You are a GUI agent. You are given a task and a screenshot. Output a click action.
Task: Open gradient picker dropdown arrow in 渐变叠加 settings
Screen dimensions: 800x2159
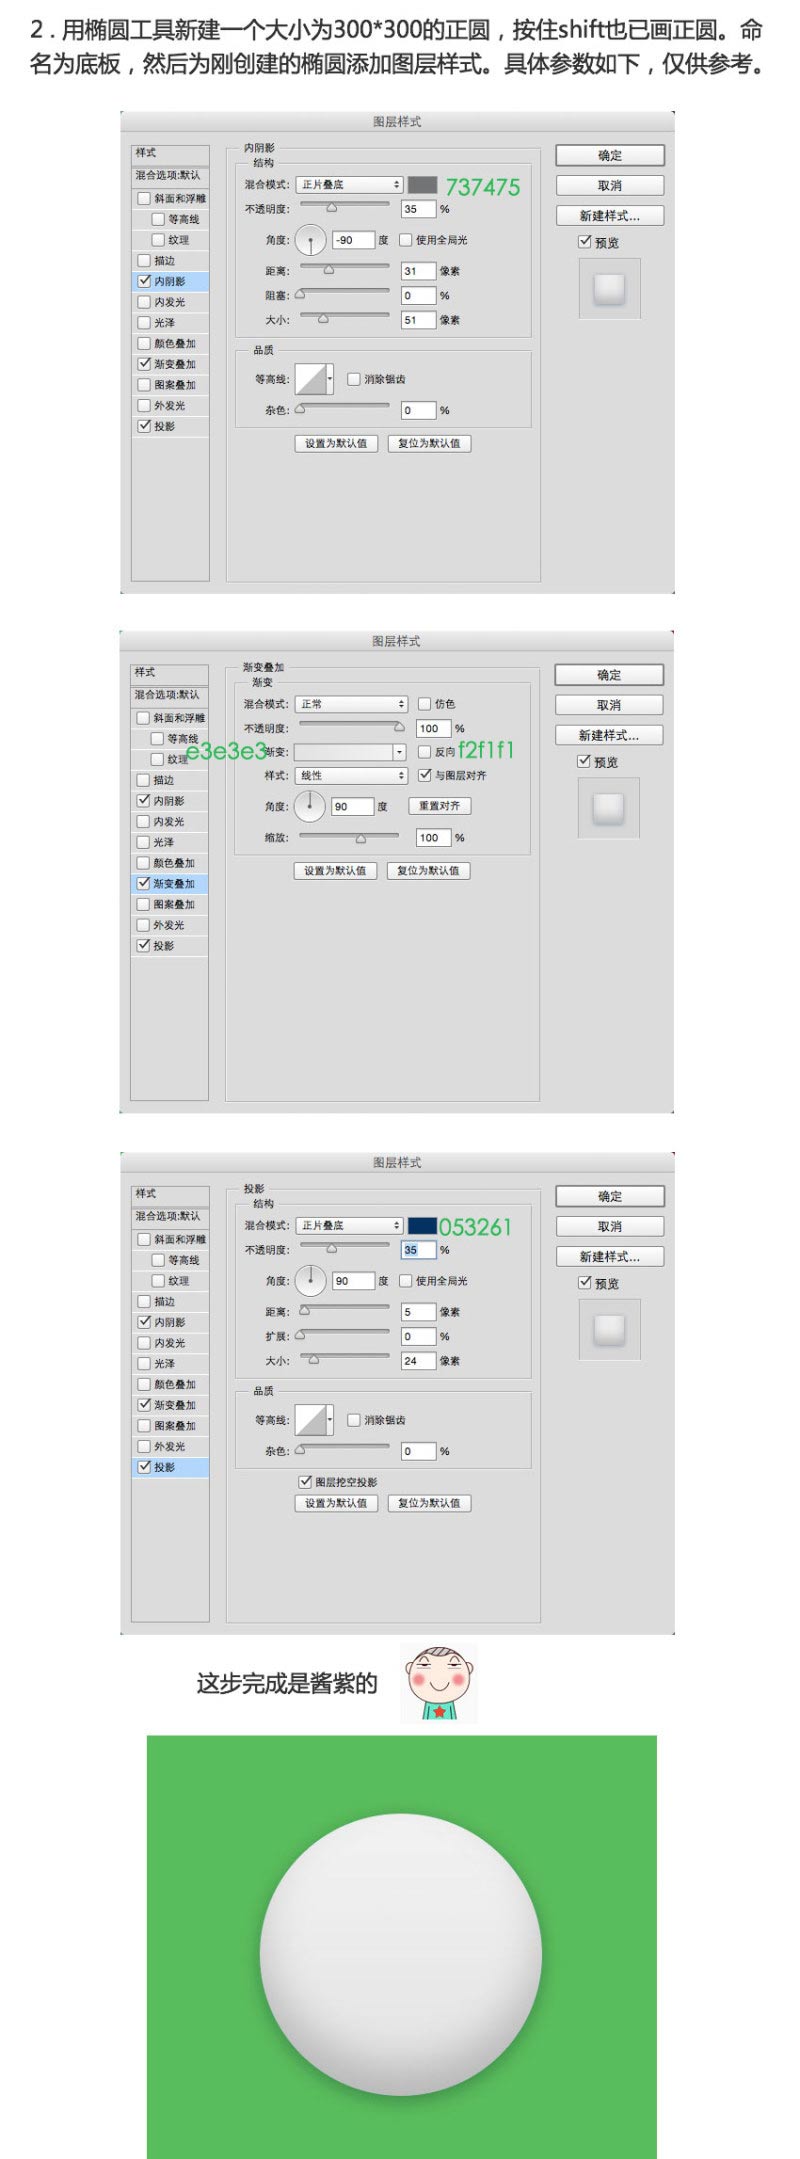click(x=399, y=752)
